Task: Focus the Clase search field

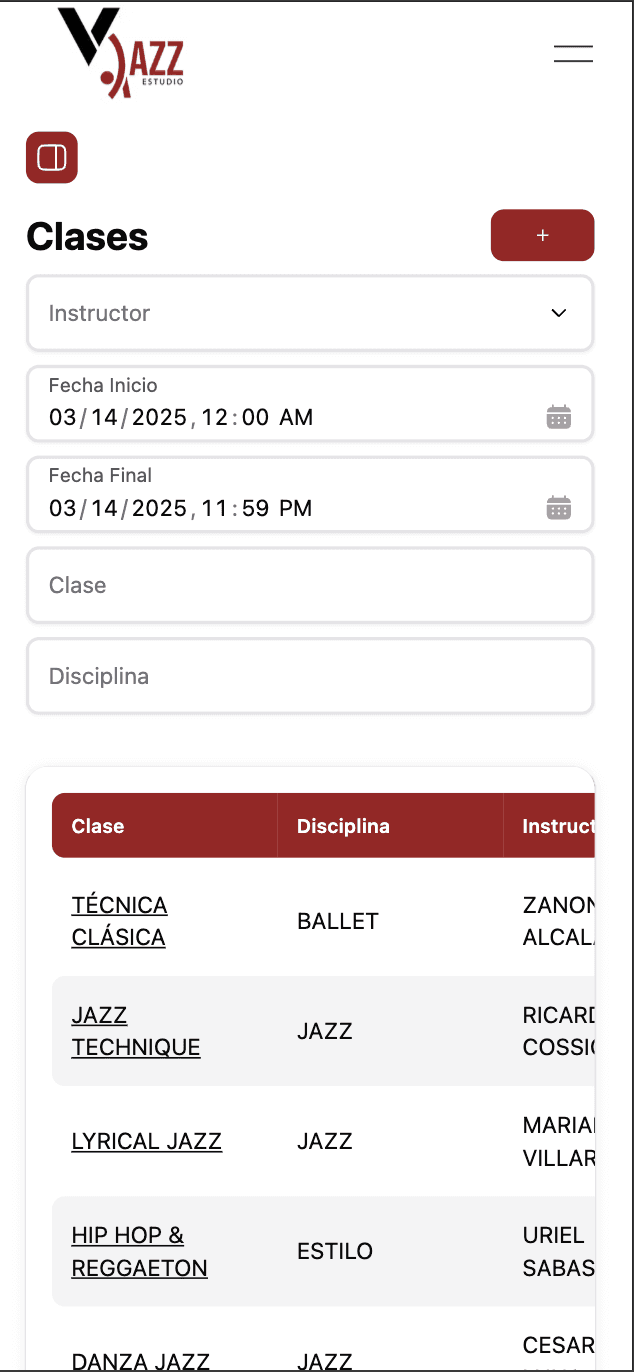Action: click(310, 585)
